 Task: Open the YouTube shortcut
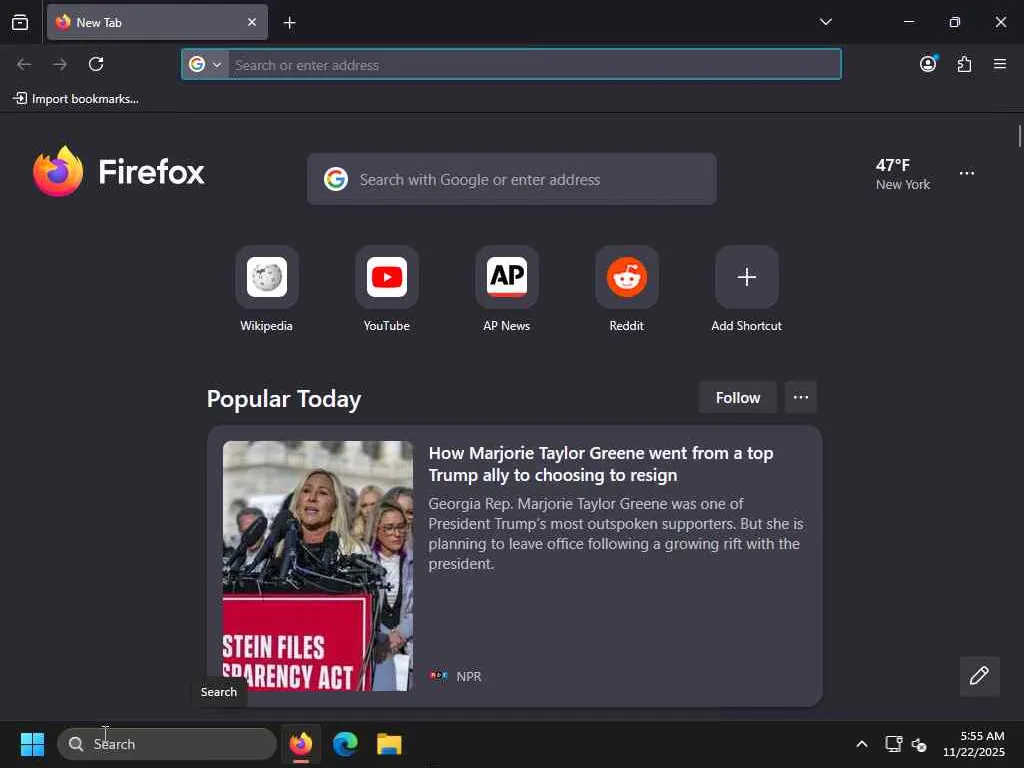coord(387,289)
